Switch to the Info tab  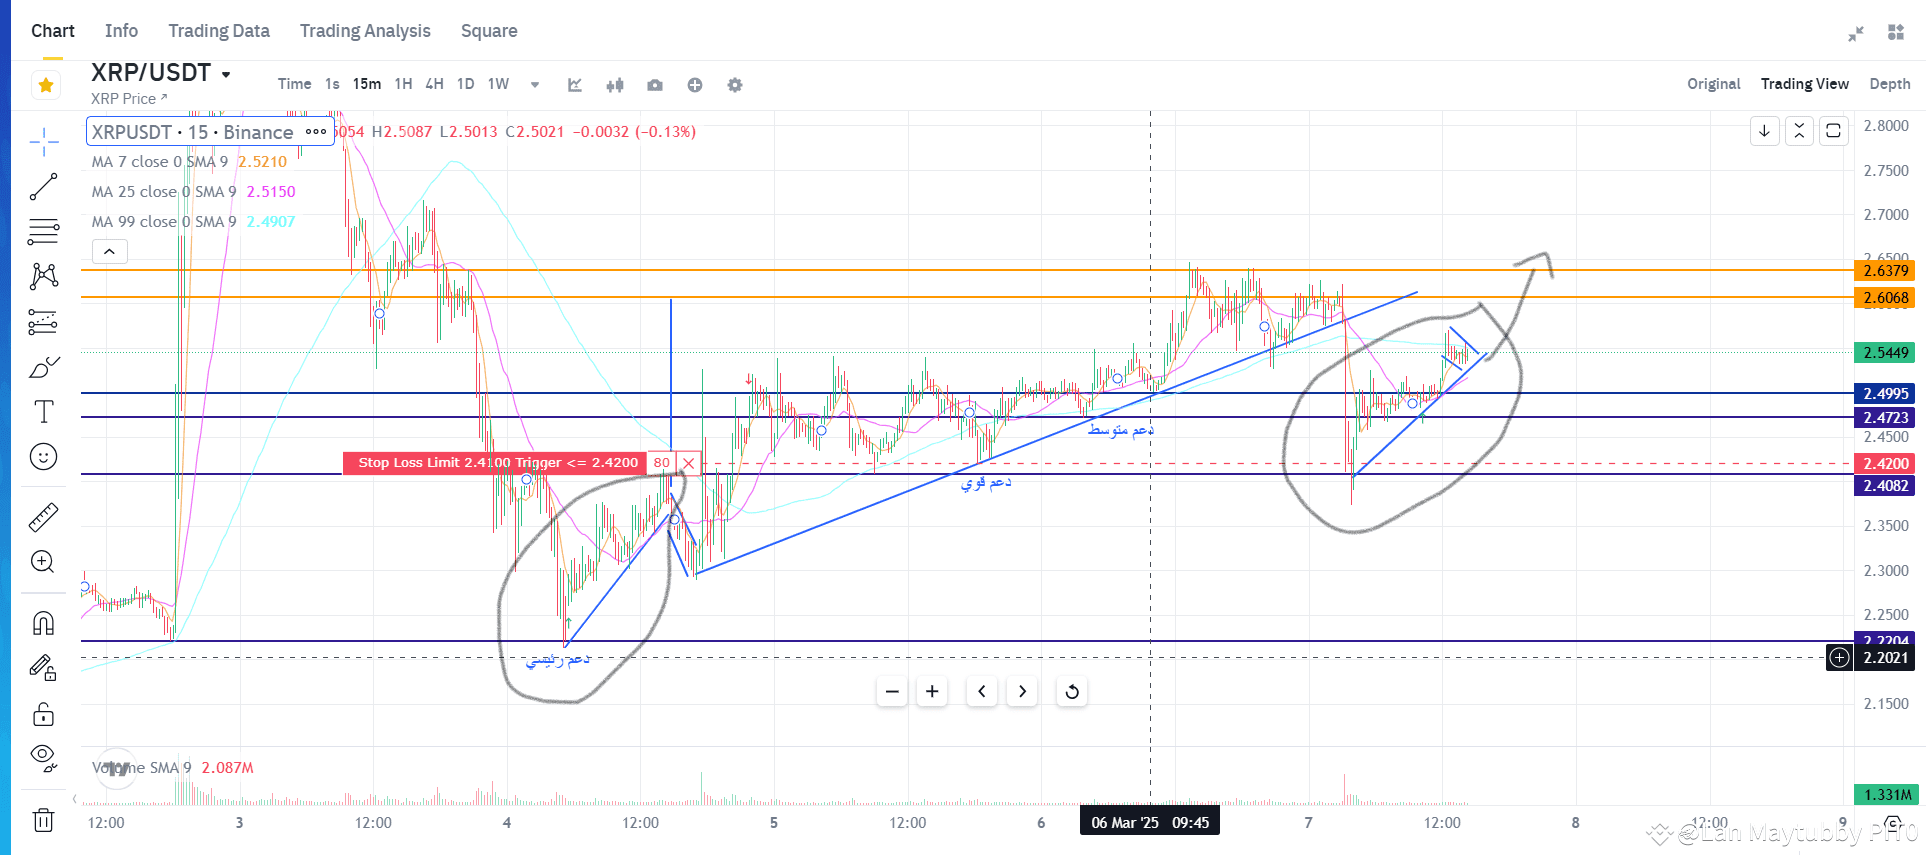121,31
